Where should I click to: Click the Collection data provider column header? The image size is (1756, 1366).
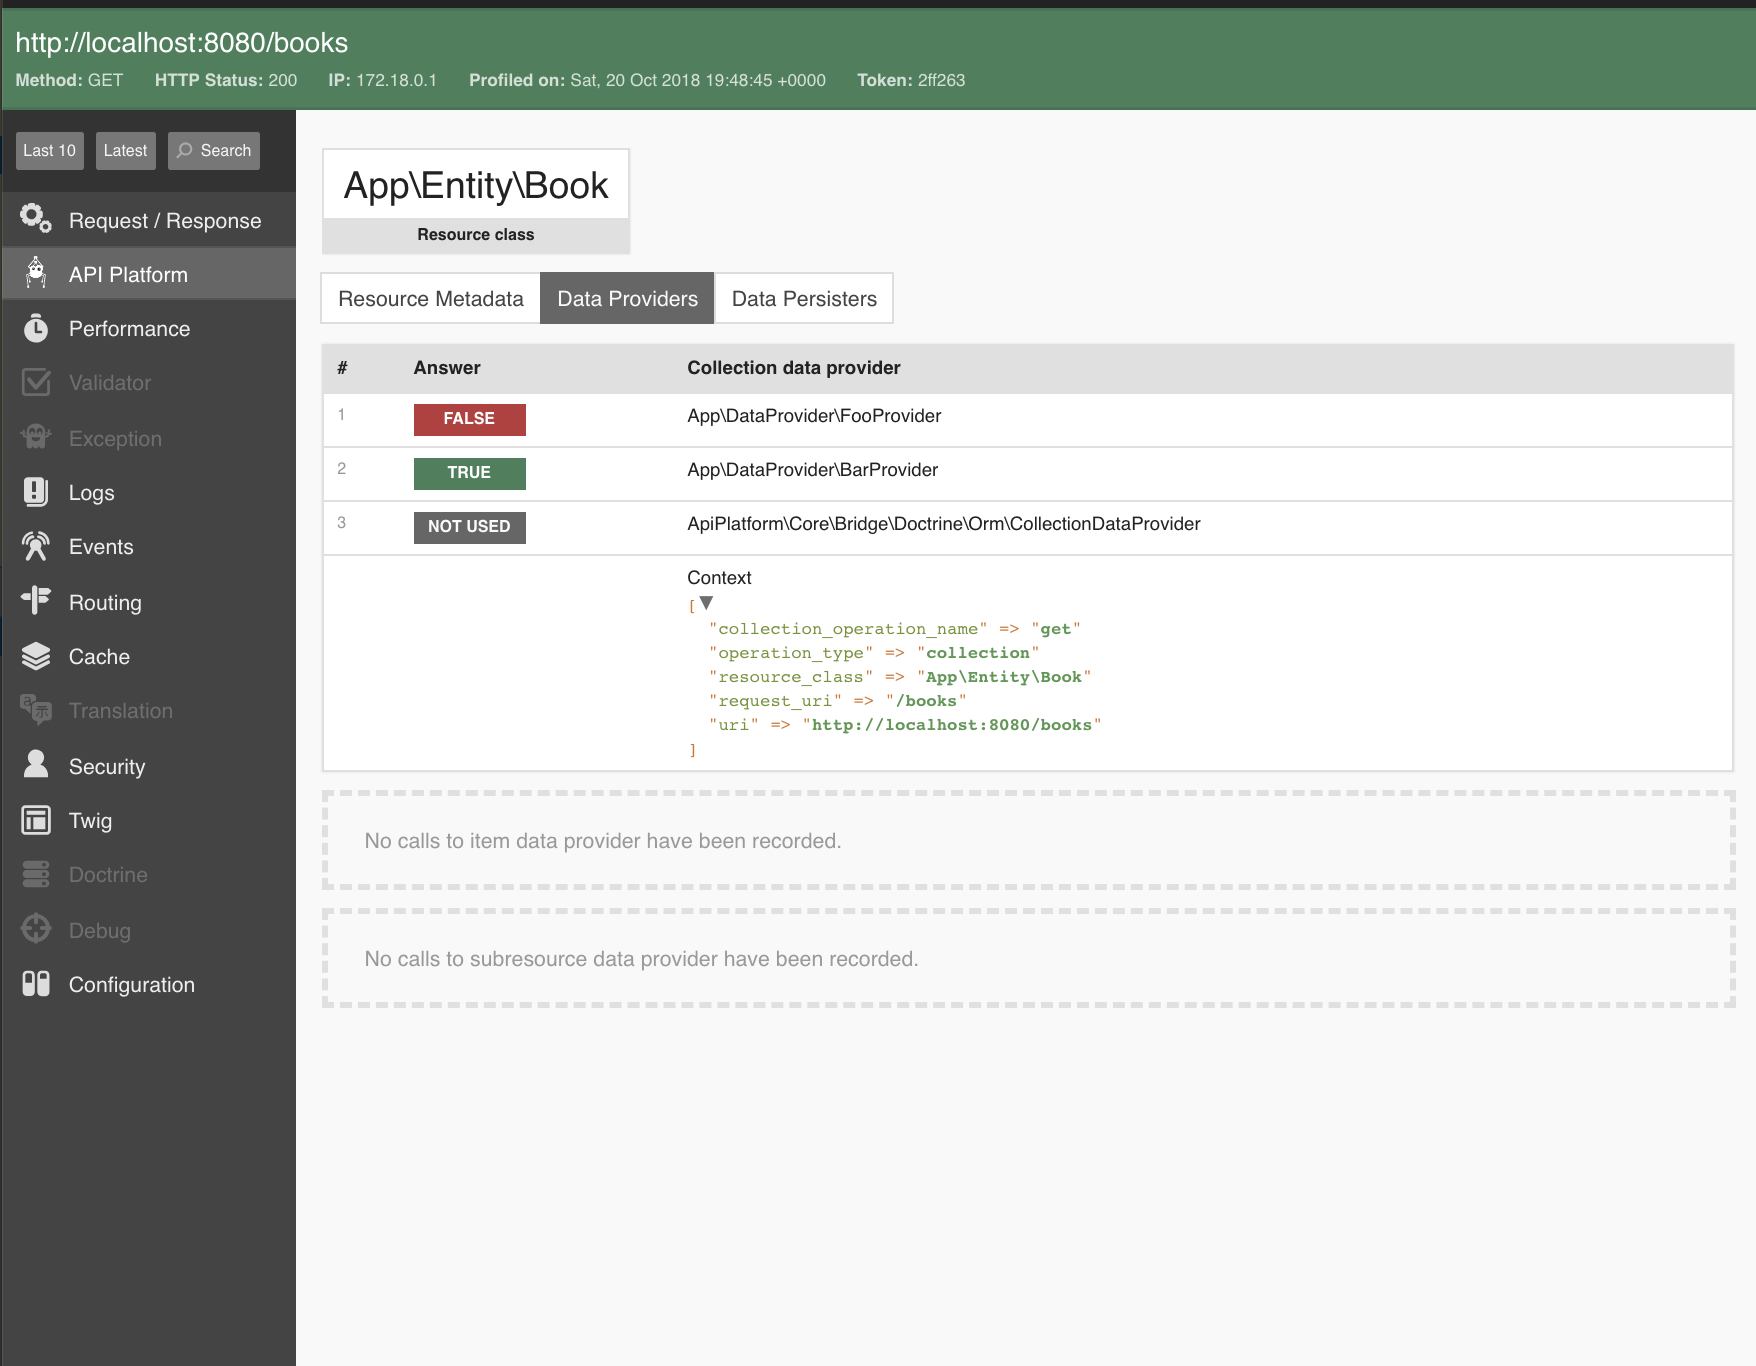coord(794,368)
